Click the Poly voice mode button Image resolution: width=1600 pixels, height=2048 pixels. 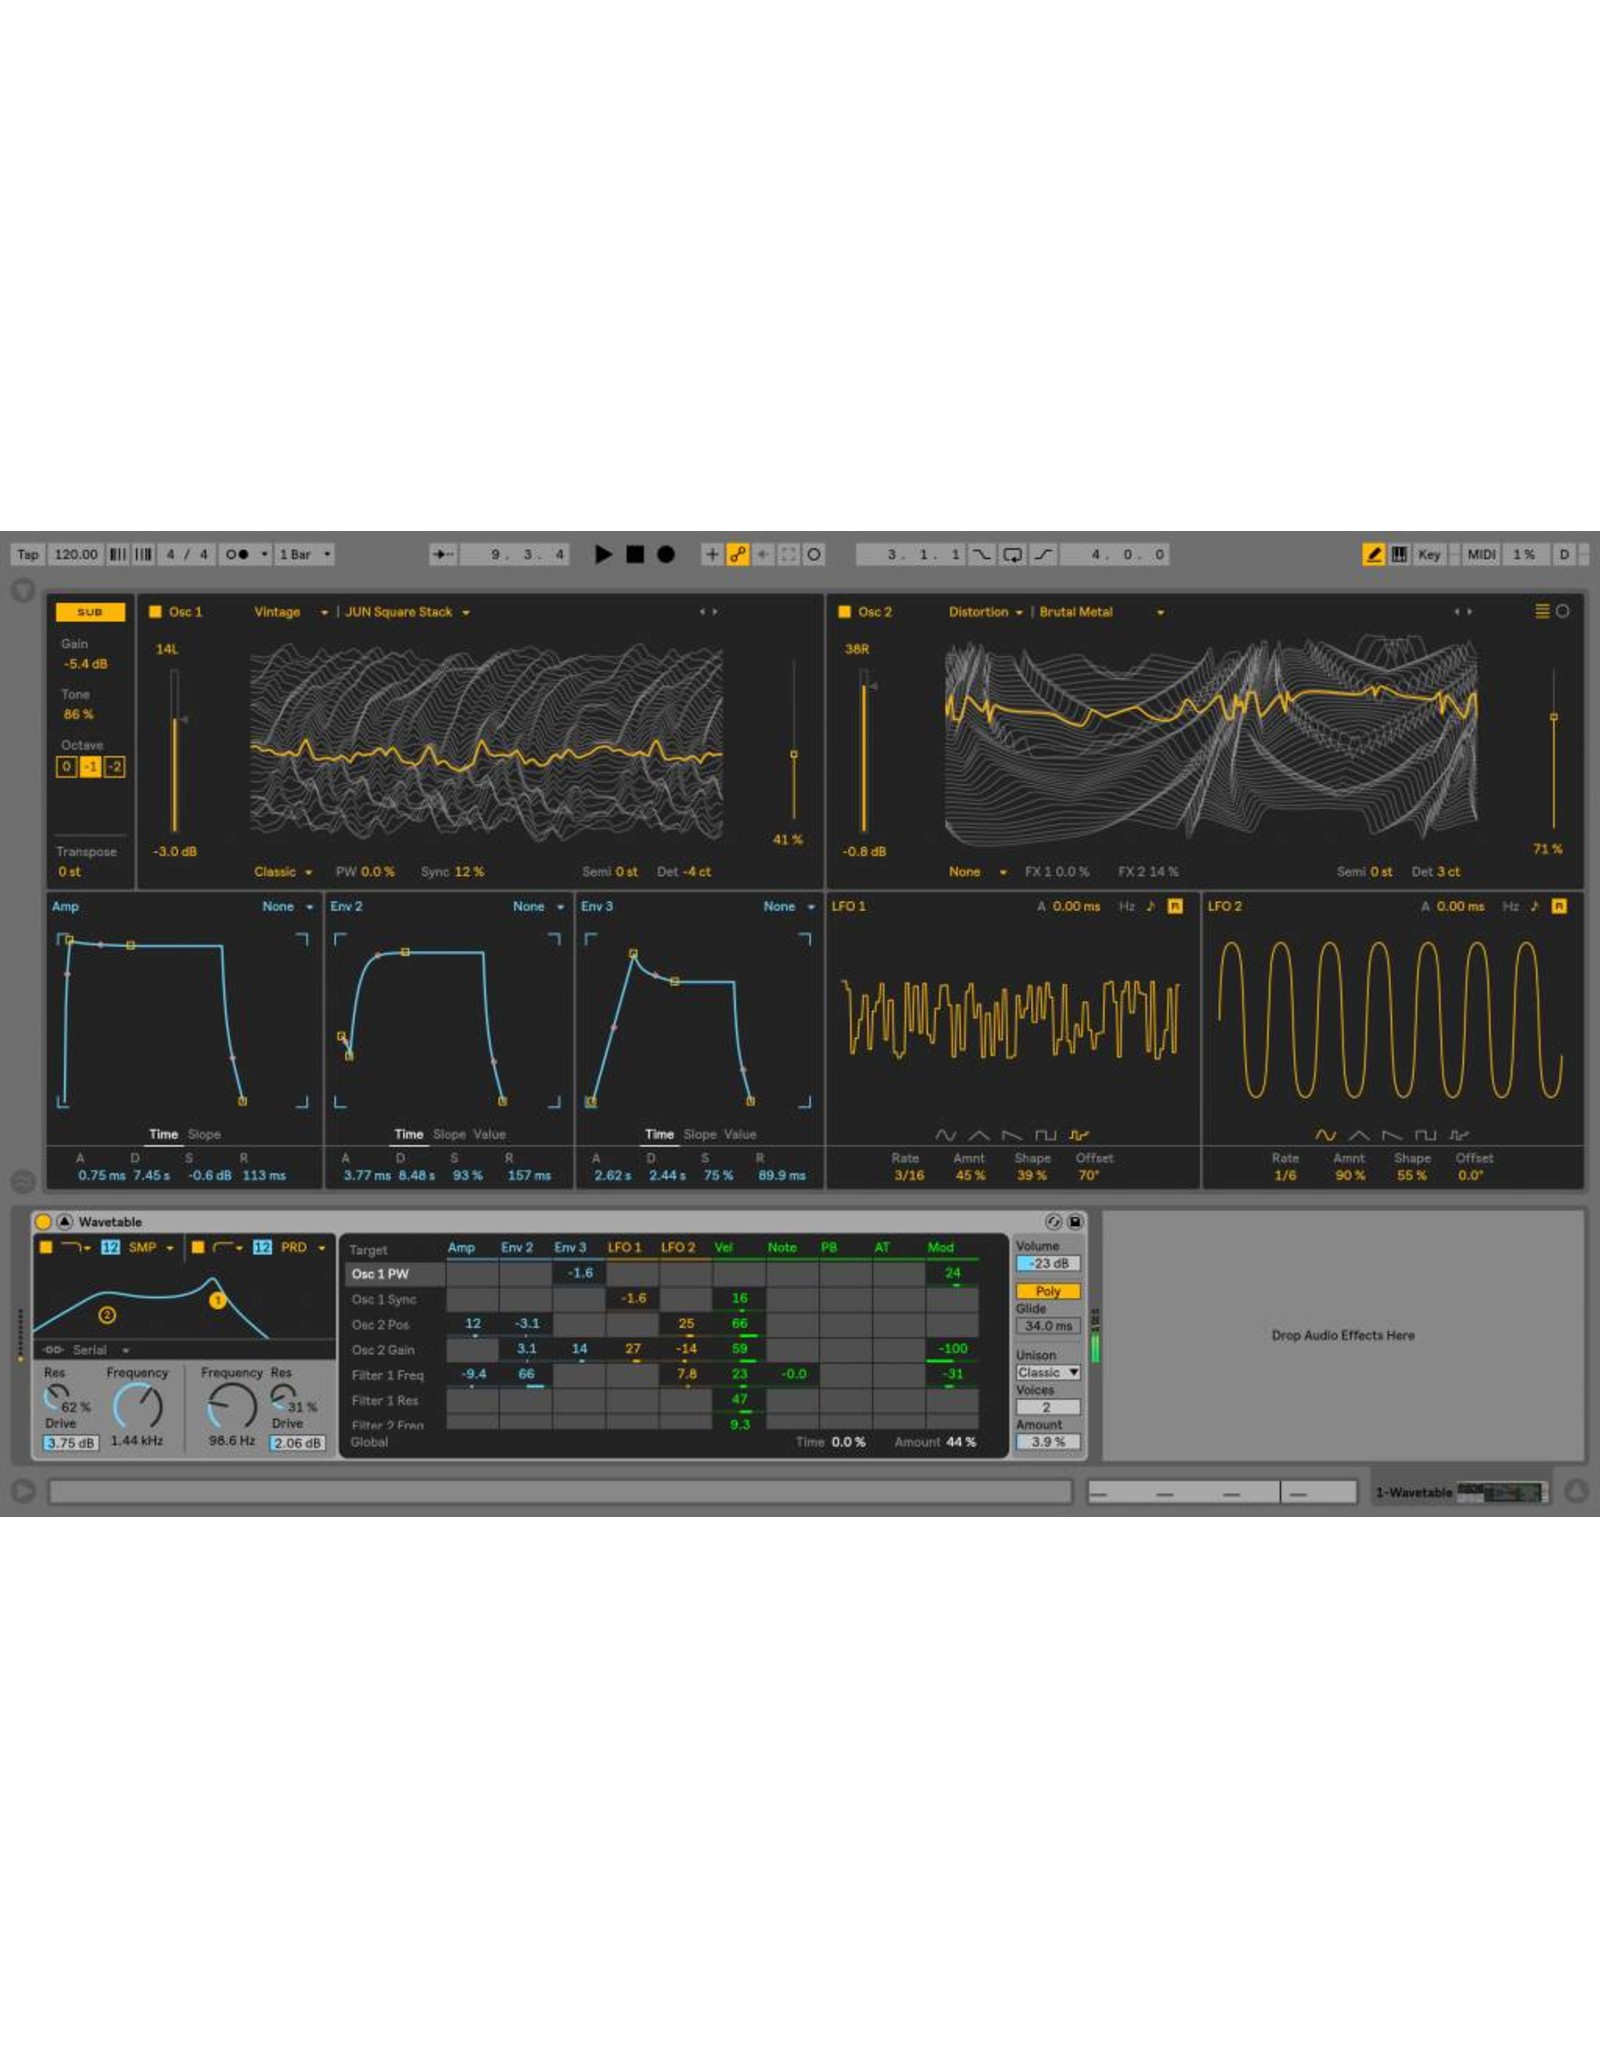tap(1047, 1291)
